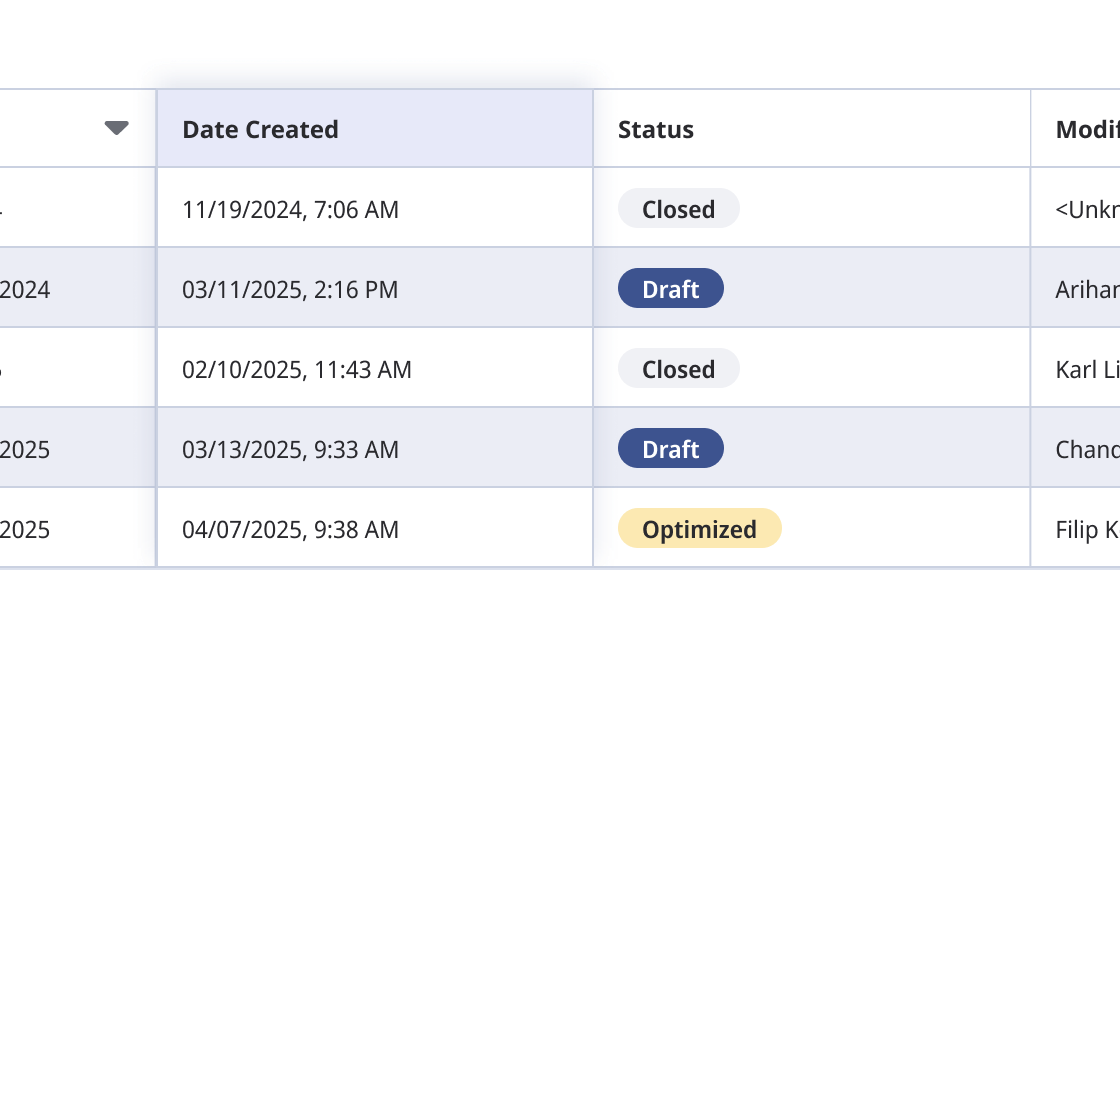1120x1120 pixels.
Task: Select the date 02/10/2025, 11:43 AM
Action: [296, 369]
